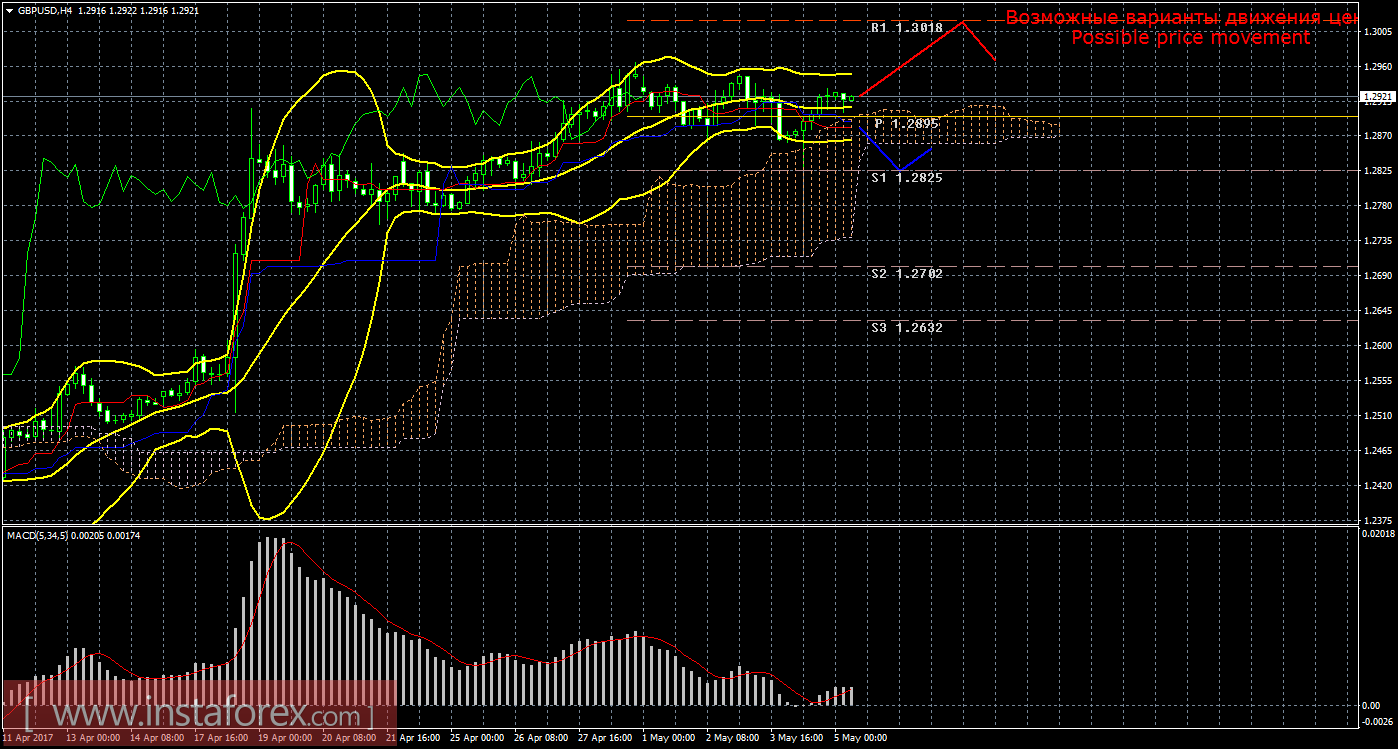Click the 0.02018 MACD scale value
This screenshot has height=749, width=1398.
[1377, 534]
